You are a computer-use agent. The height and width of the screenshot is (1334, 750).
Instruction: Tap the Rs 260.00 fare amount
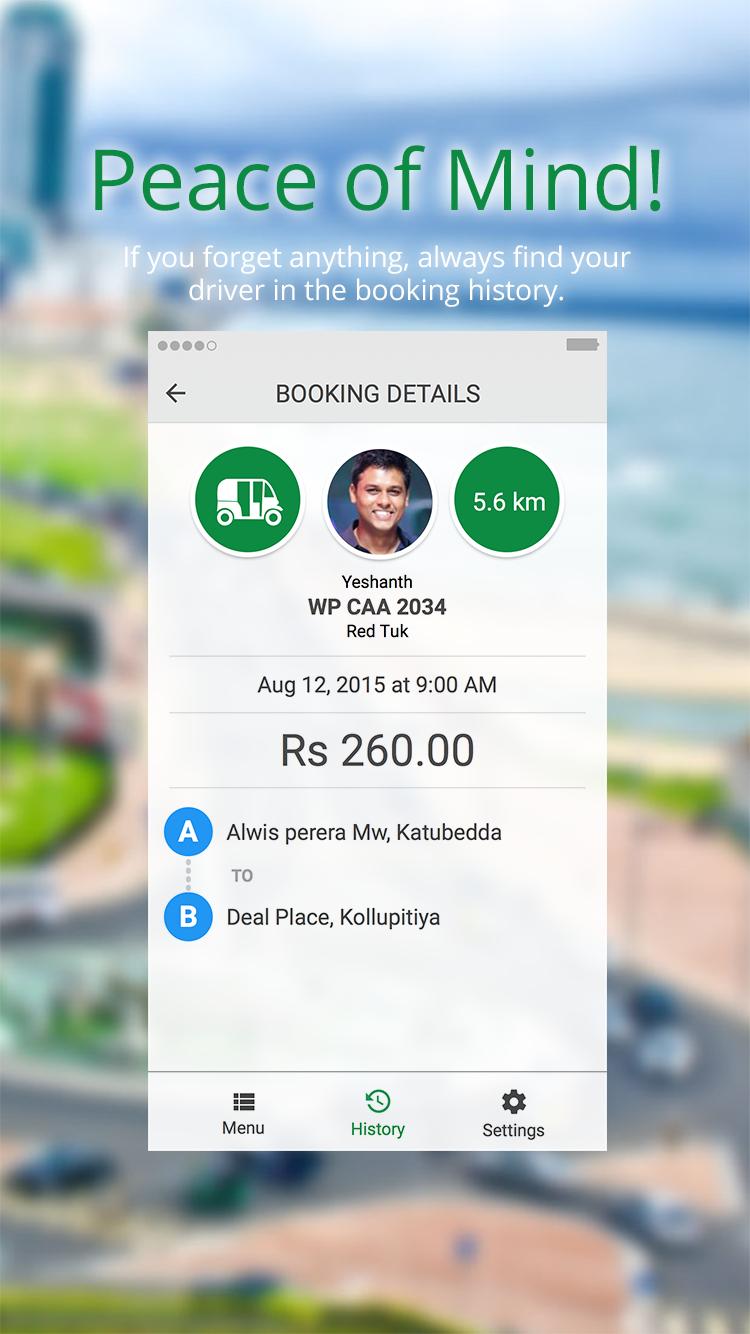point(377,750)
